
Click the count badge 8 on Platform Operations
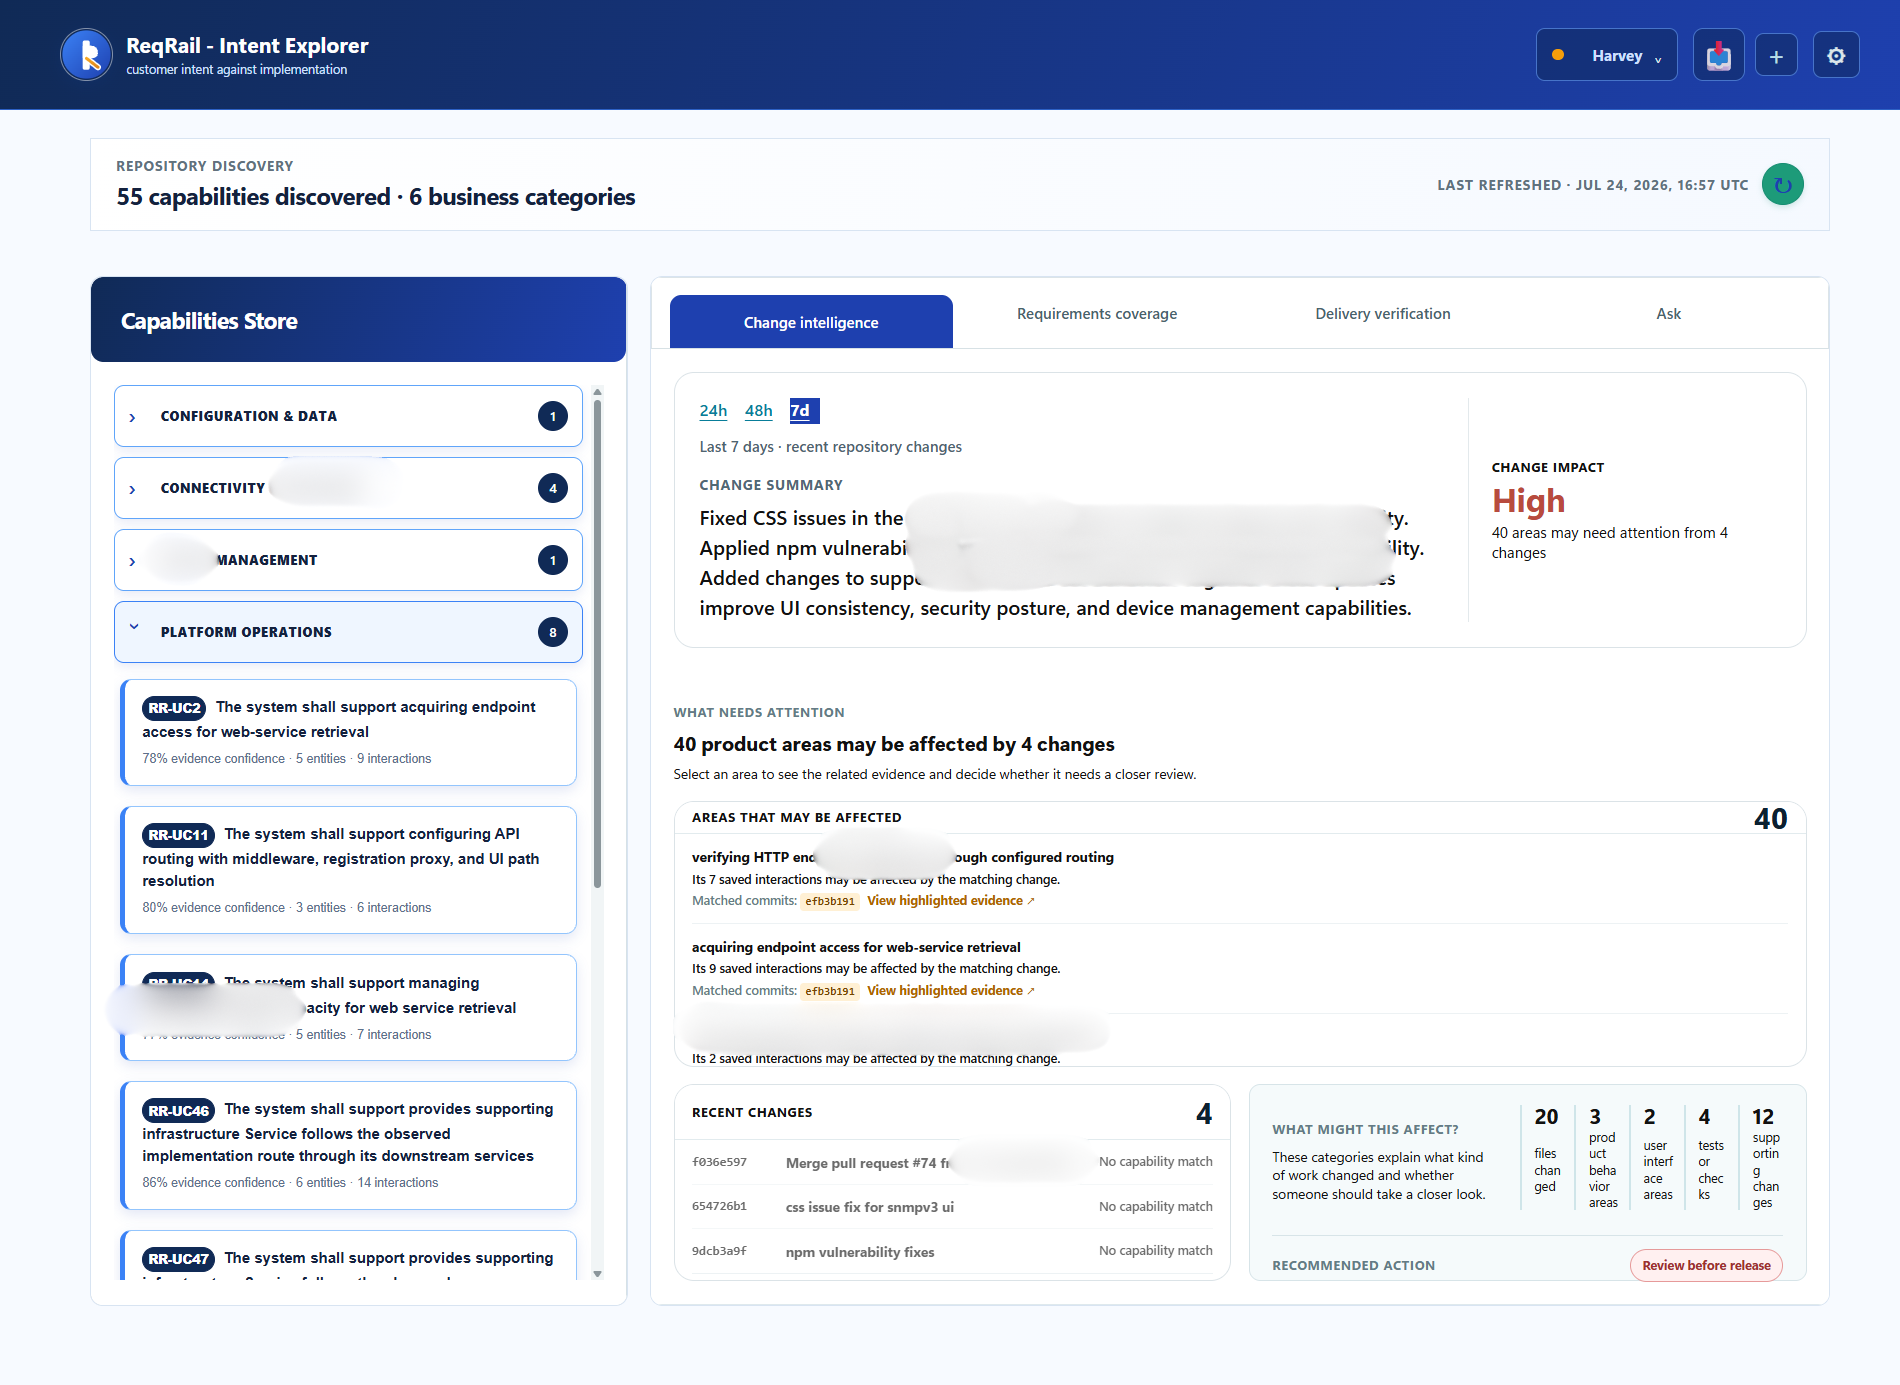(x=553, y=632)
